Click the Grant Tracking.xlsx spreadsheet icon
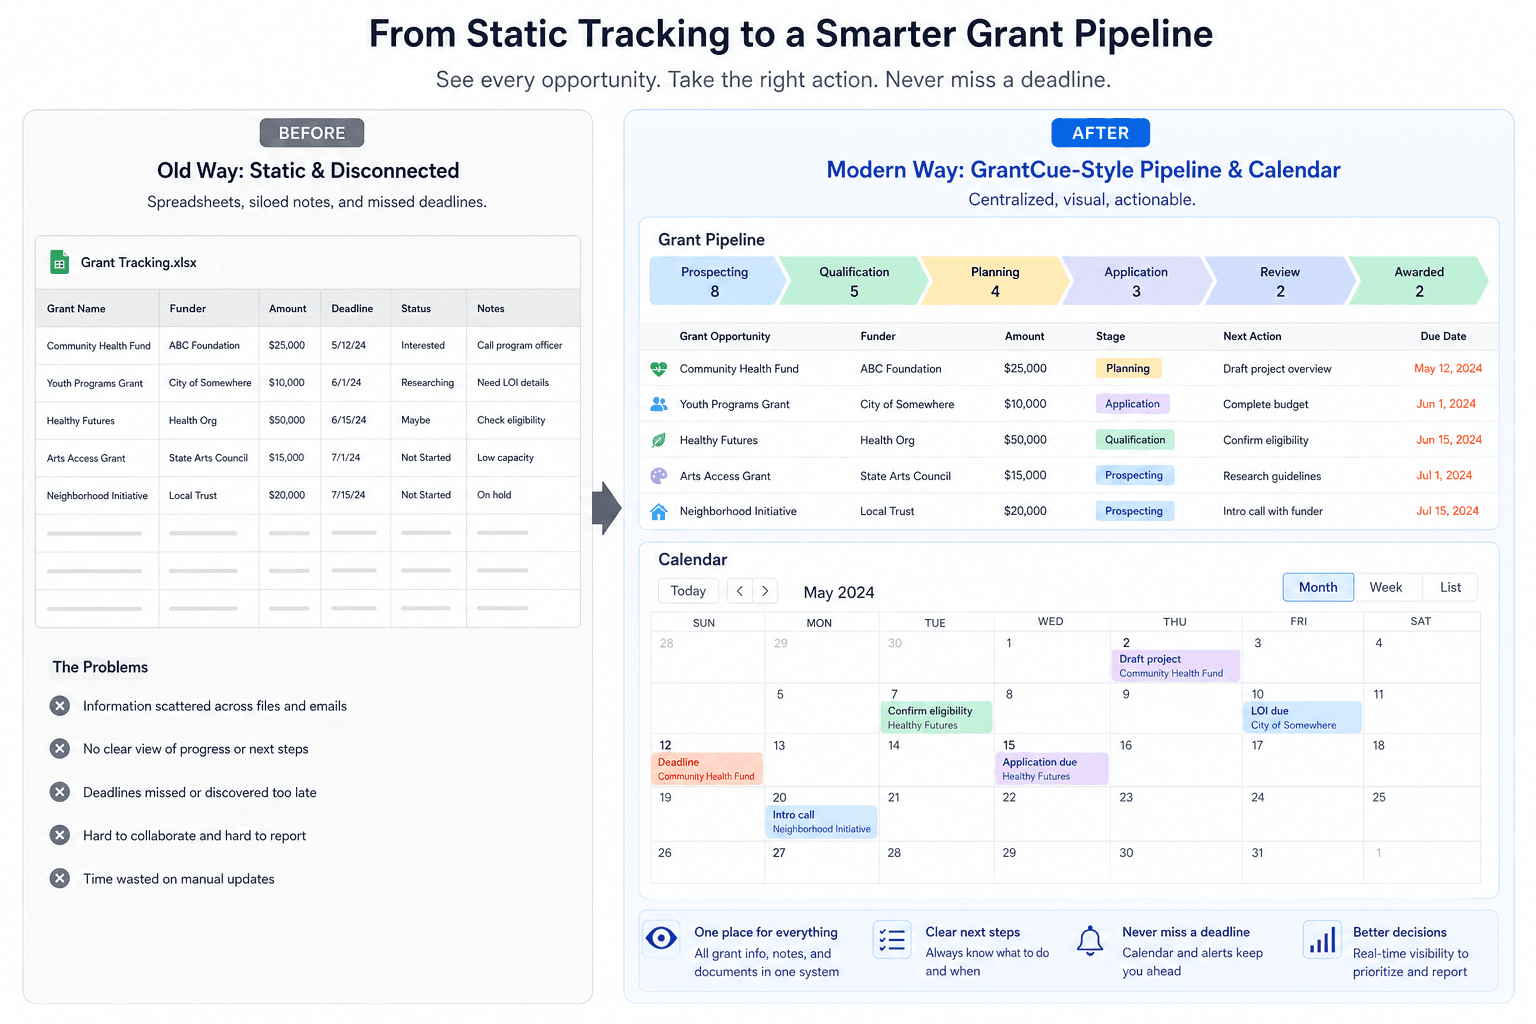Image resolution: width=1536 pixels, height=1024 pixels. 59,262
